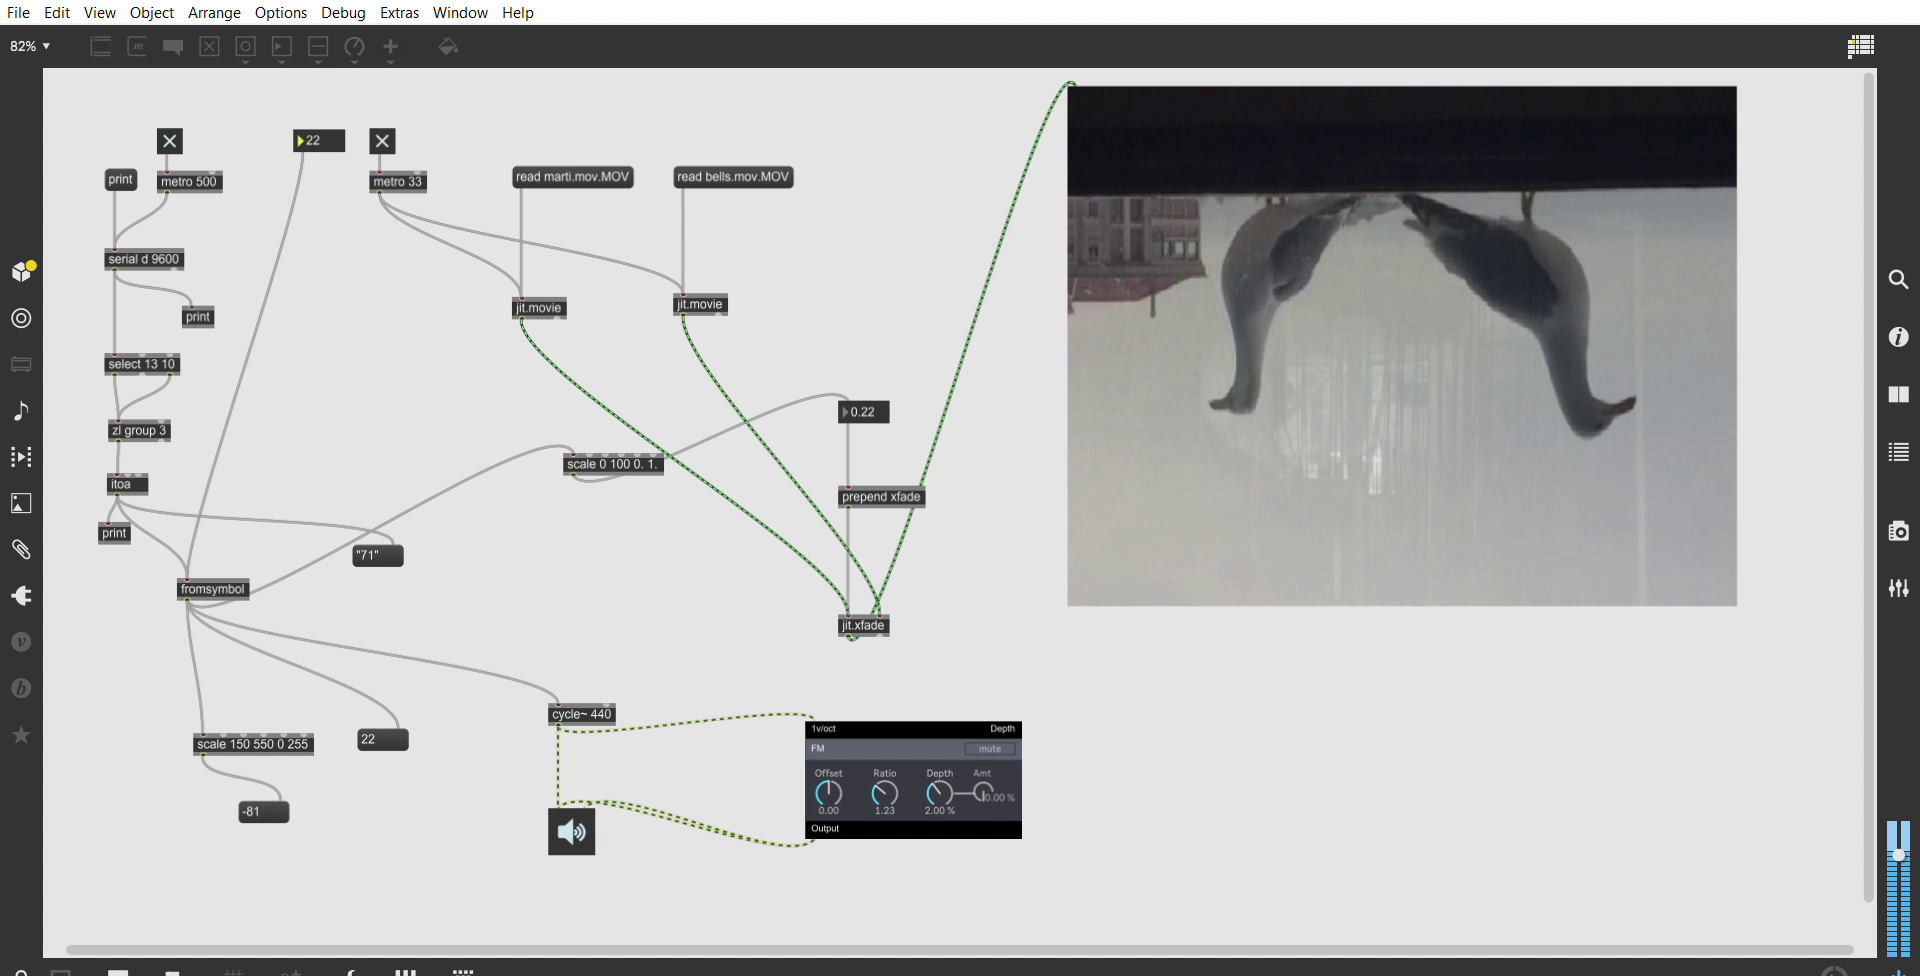Toggle mute in the FM module
This screenshot has width=1920, height=976.
coord(989,749)
